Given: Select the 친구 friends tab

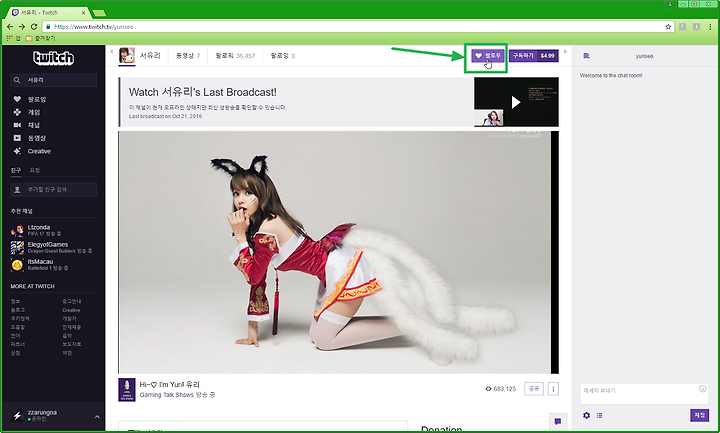Looking at the screenshot, I should tap(16, 170).
